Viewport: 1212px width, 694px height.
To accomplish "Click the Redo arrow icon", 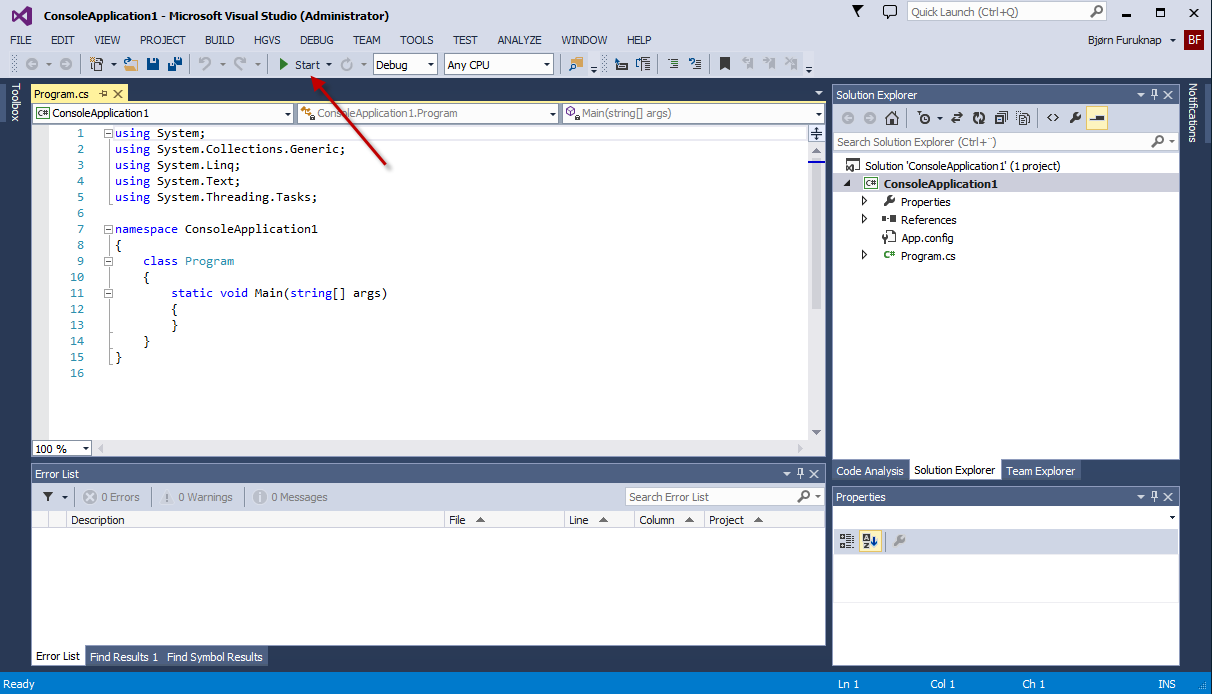I will 240,64.
